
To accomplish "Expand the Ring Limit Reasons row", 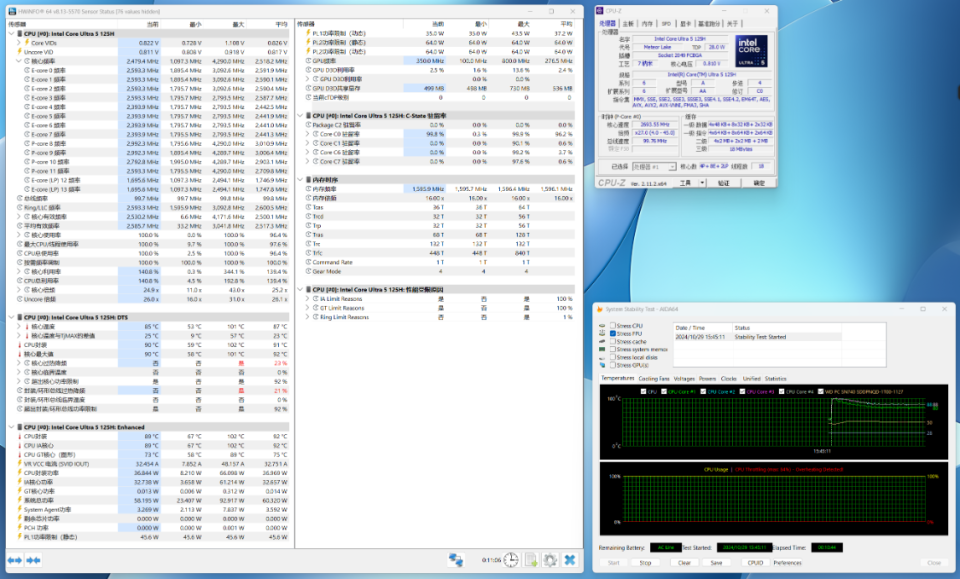I will (307, 317).
